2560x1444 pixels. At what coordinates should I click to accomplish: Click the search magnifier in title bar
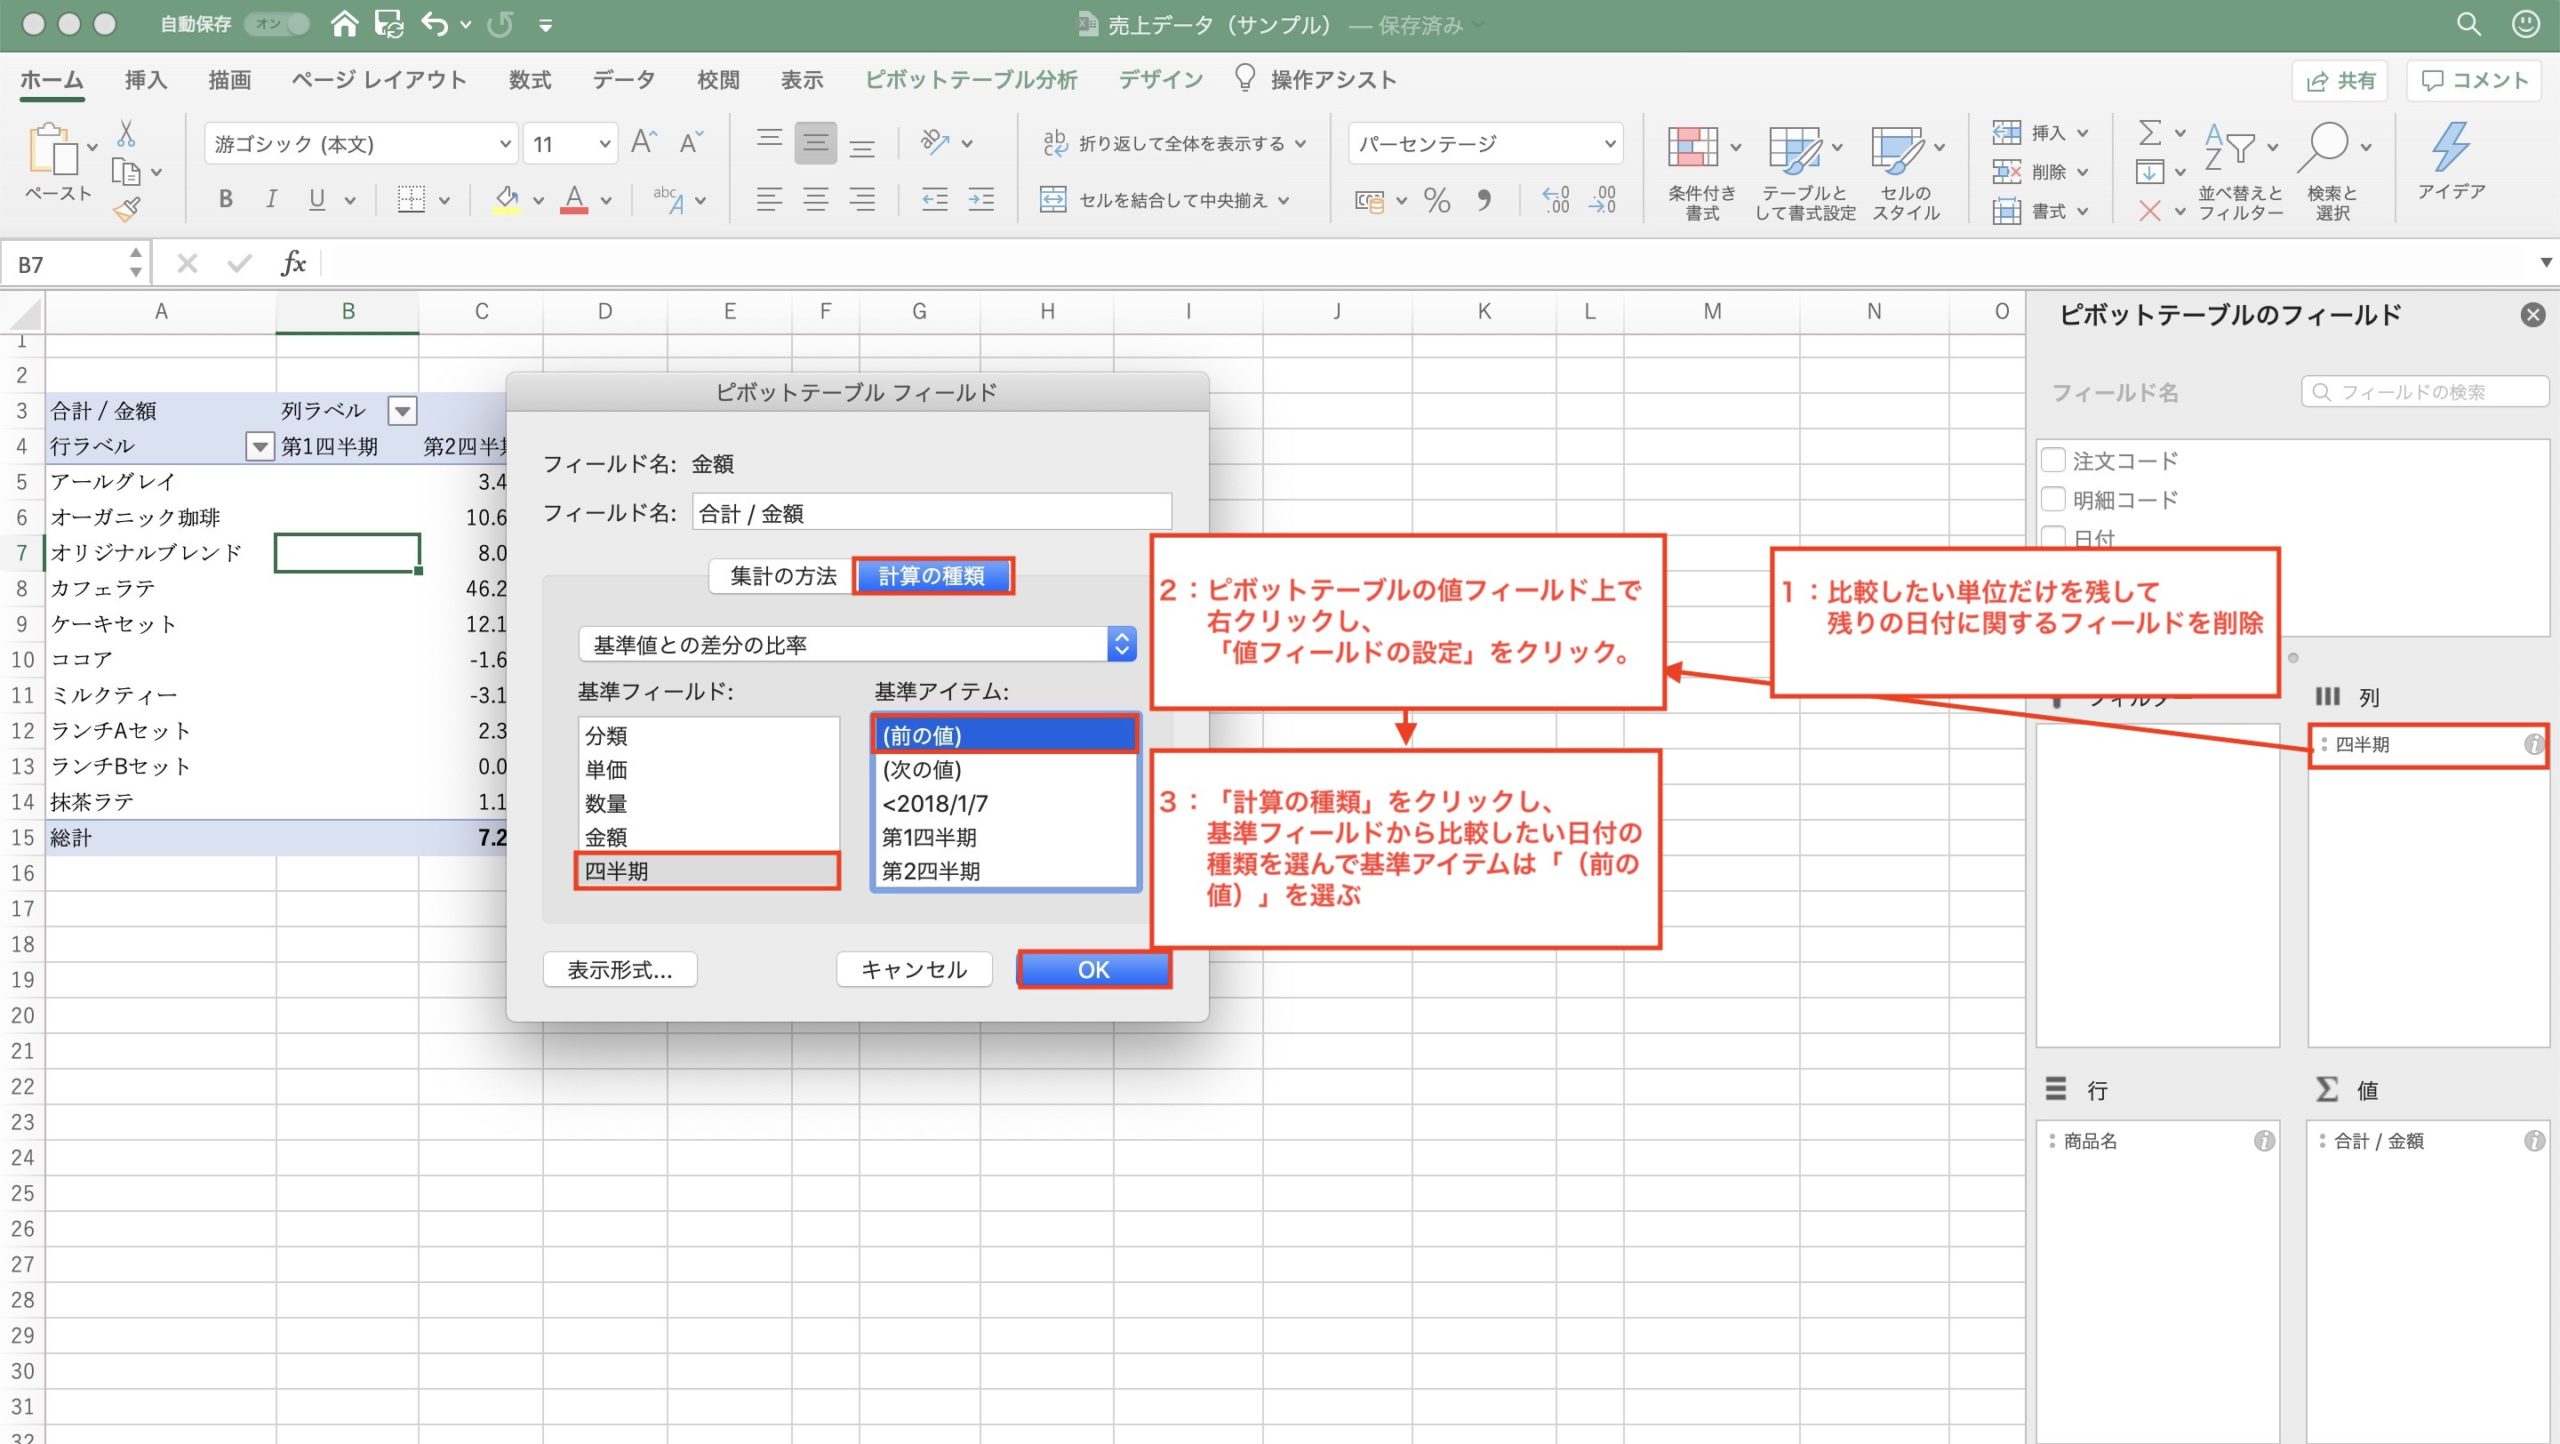[2469, 24]
